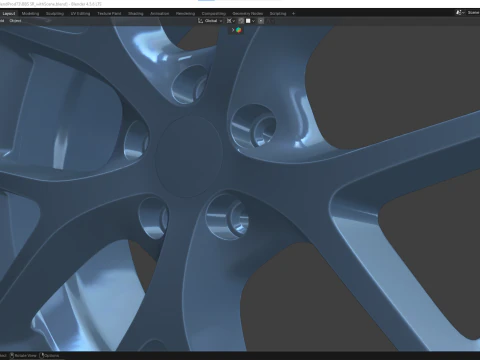Open the Sculpting workspace tab
Viewport: 480px width, 360px height.
(55, 14)
